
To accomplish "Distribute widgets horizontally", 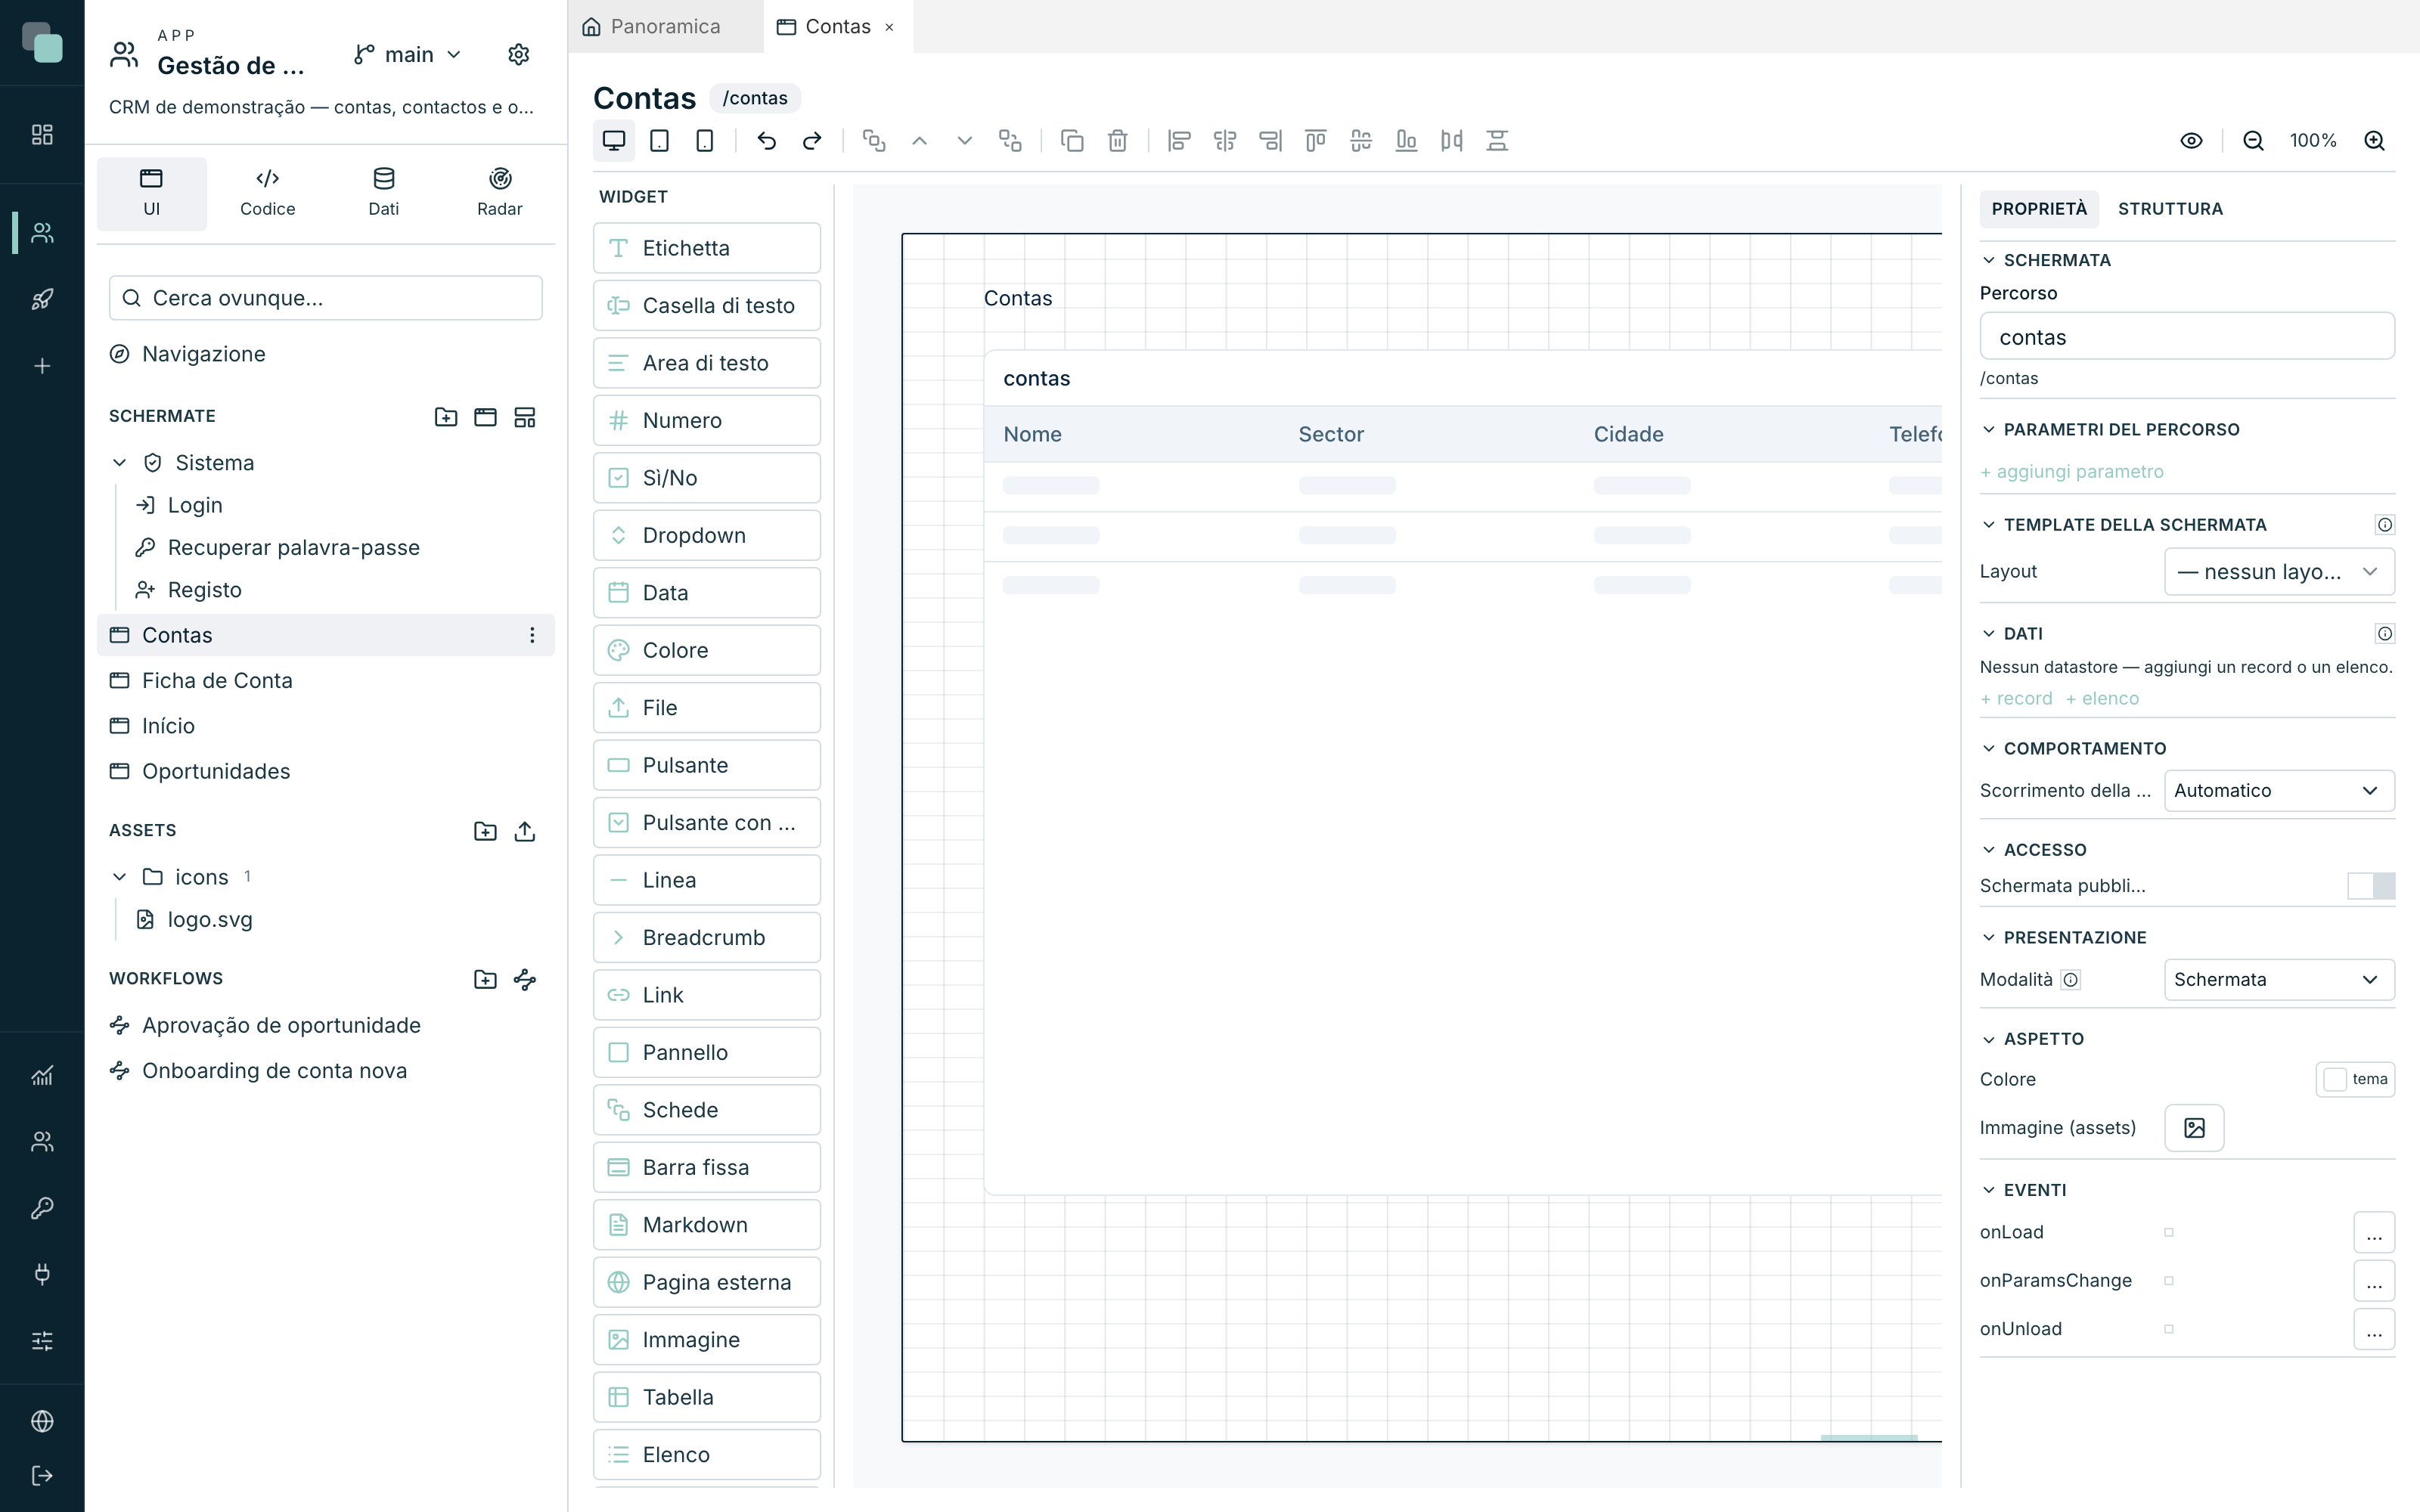I will pyautogui.click(x=1452, y=141).
